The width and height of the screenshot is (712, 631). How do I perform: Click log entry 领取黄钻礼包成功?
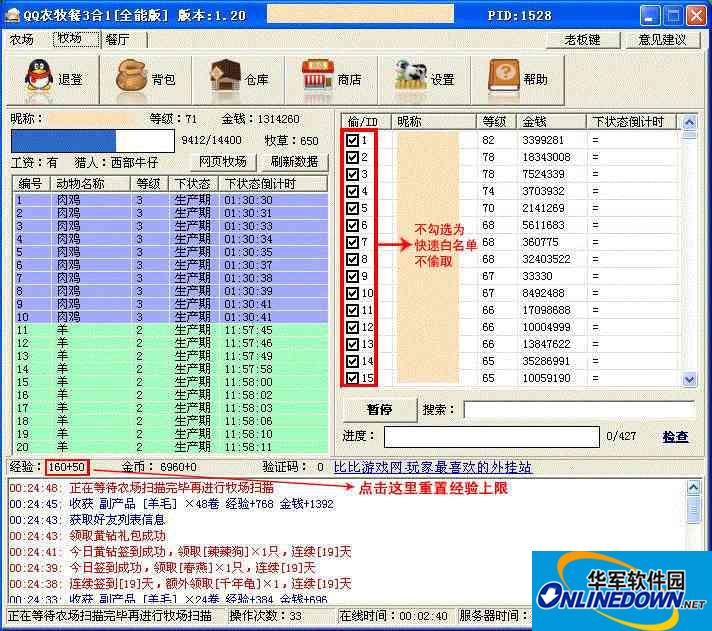pyautogui.click(x=118, y=536)
